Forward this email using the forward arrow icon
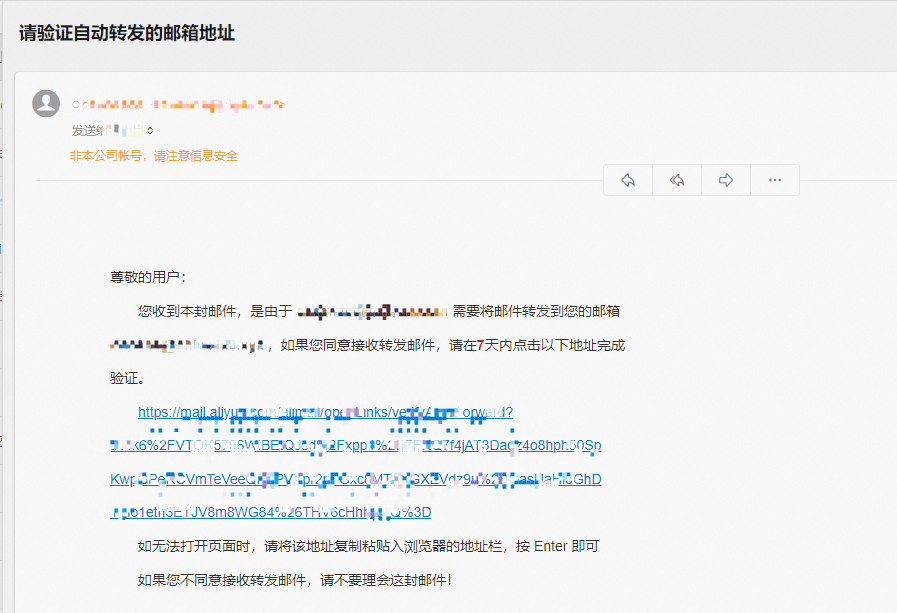The width and height of the screenshot is (897, 613). tap(725, 179)
